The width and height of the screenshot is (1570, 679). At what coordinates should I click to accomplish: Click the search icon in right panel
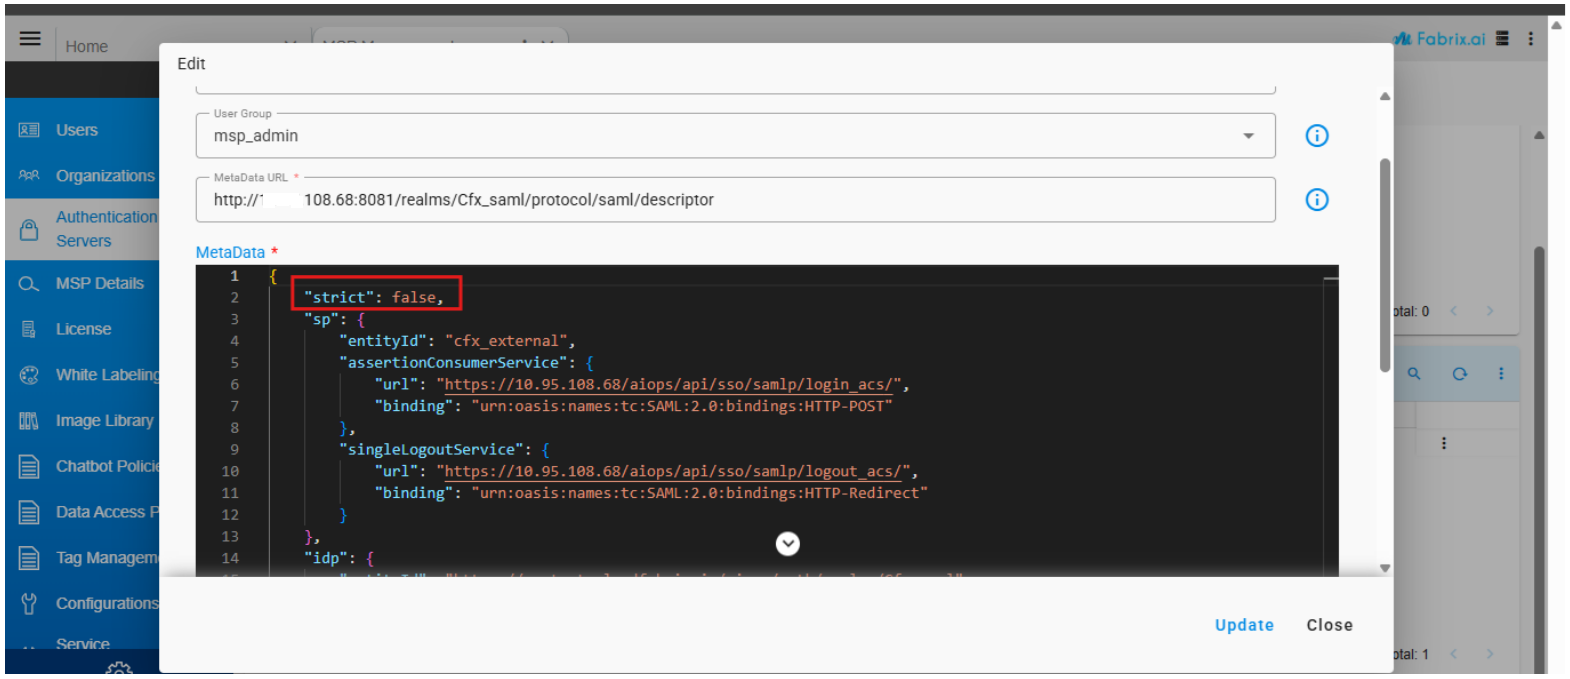click(x=1414, y=373)
